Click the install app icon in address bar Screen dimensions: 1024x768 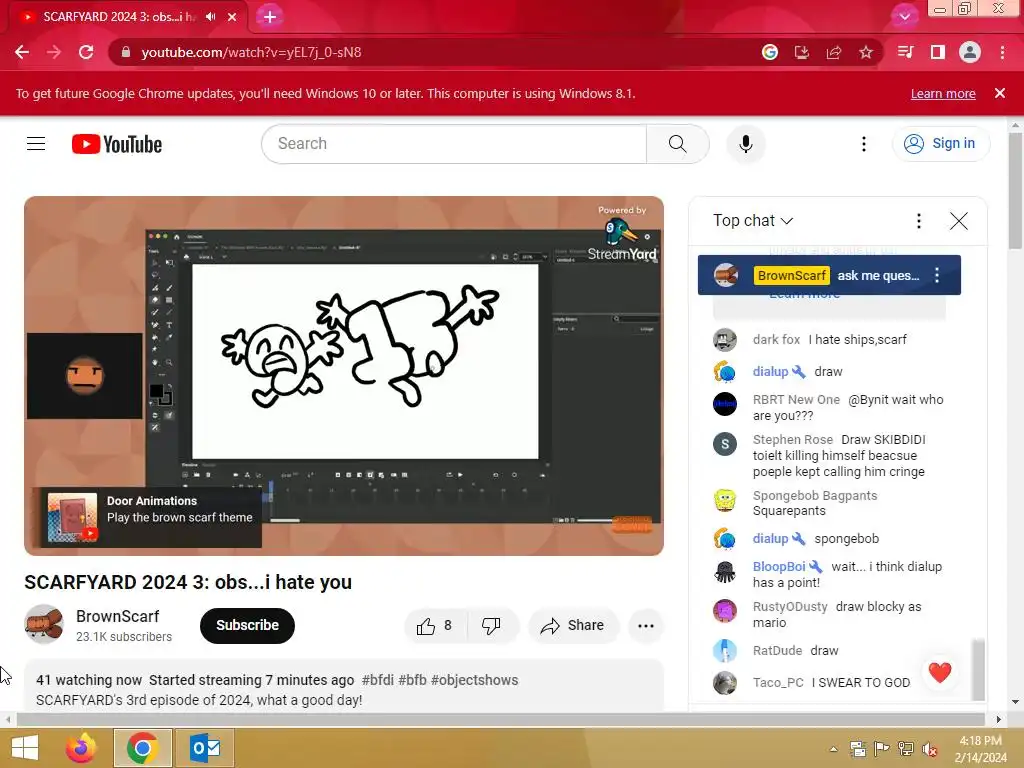click(802, 52)
